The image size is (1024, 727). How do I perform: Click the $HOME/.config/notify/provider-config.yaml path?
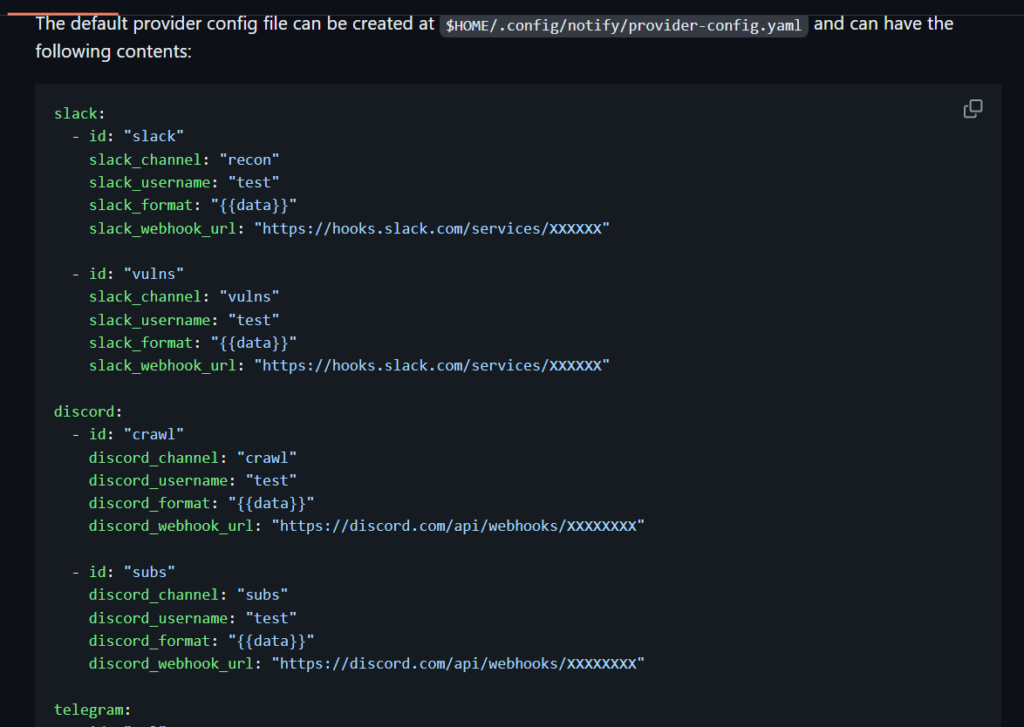click(x=624, y=25)
